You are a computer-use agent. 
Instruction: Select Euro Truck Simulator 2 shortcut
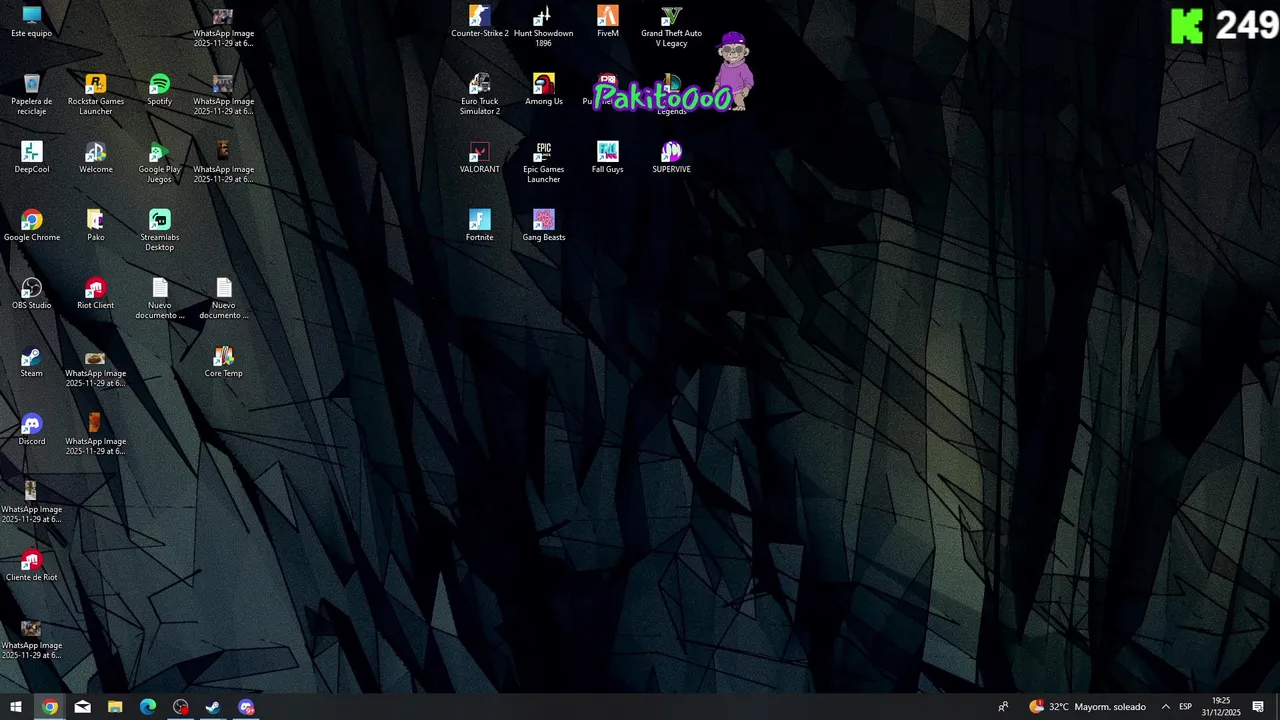pyautogui.click(x=480, y=94)
